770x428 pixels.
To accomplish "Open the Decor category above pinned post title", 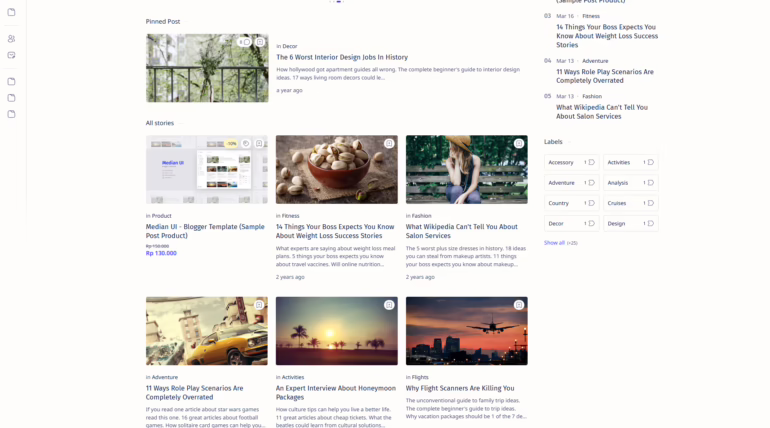I will pos(290,46).
